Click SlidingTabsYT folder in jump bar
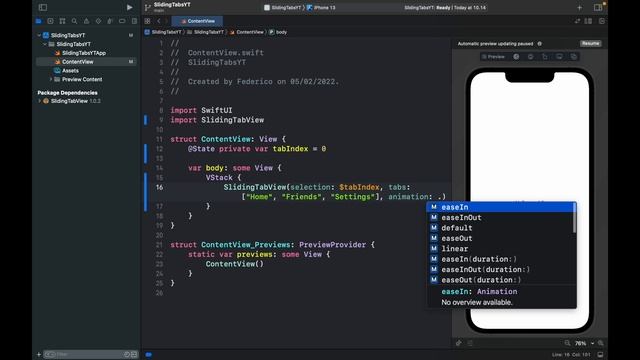This screenshot has width=640, height=360. (205, 32)
